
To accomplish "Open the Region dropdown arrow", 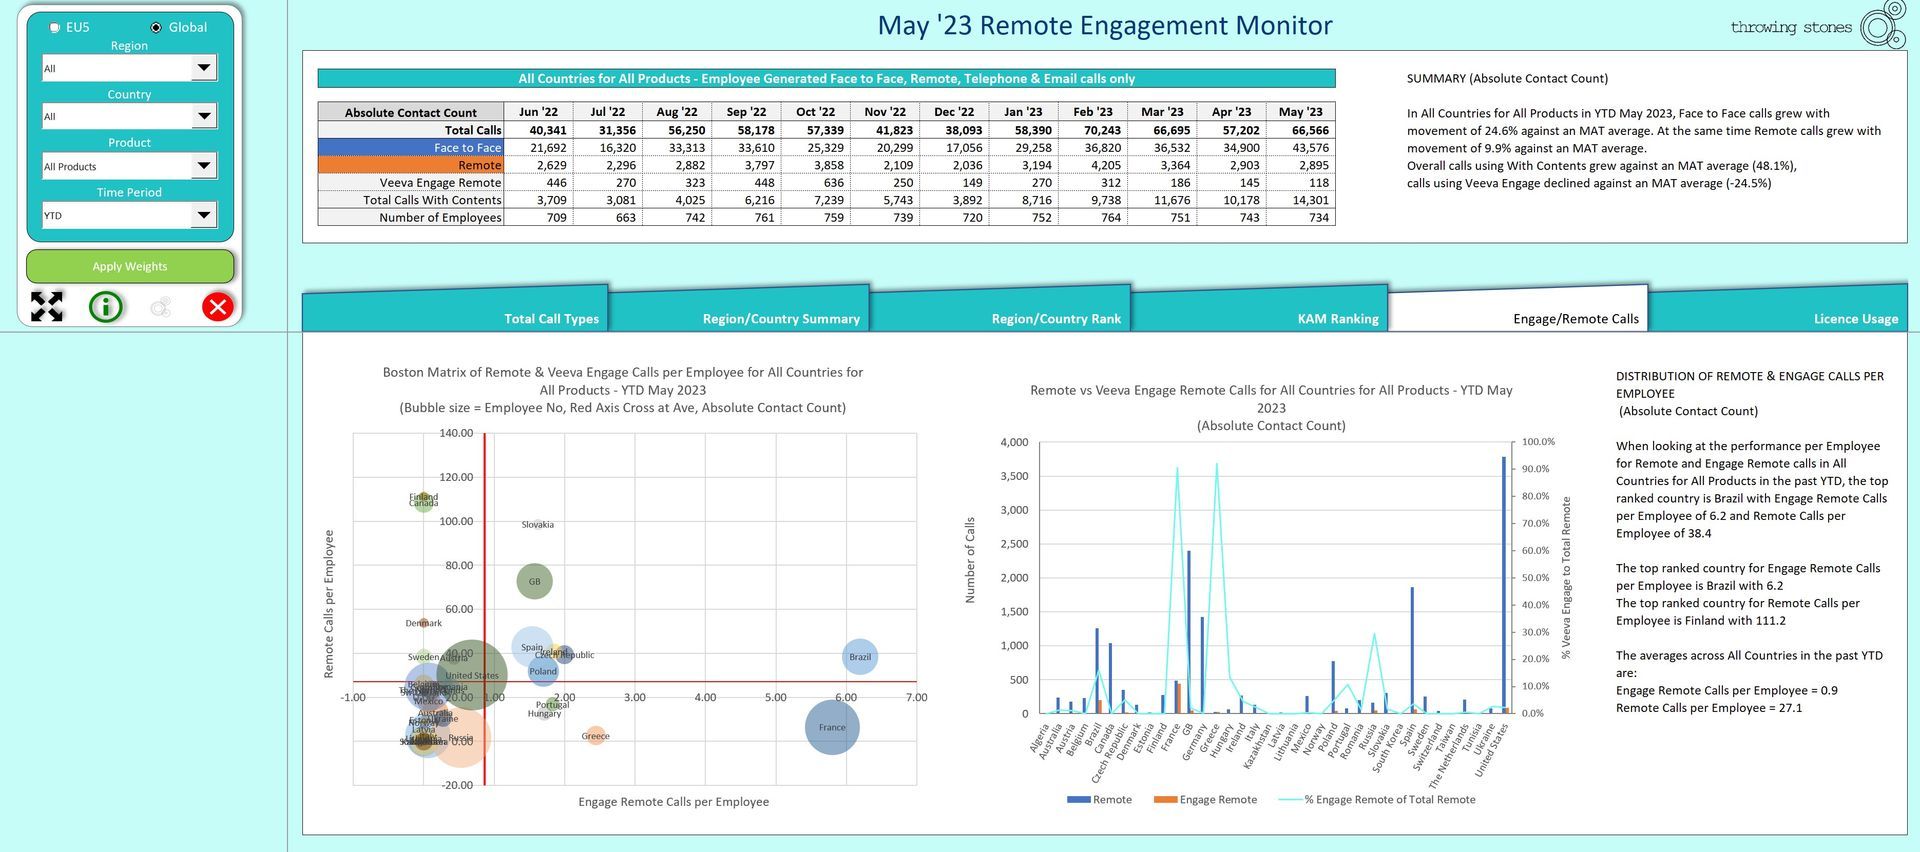I will click(203, 68).
